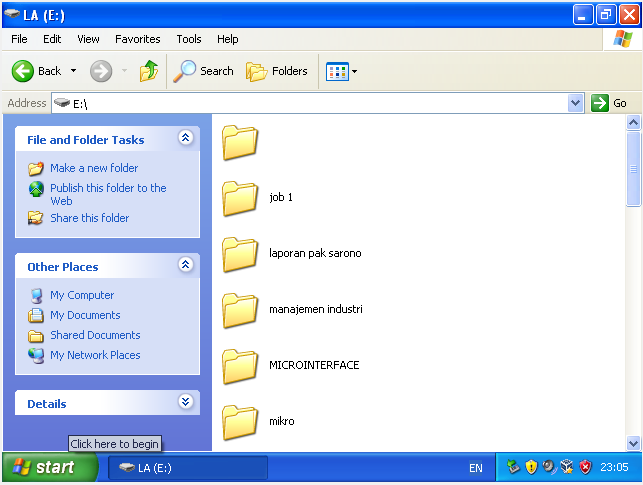Viewport: 643px width, 485px height.
Task: Open Shared Documents link
Action: (95, 335)
